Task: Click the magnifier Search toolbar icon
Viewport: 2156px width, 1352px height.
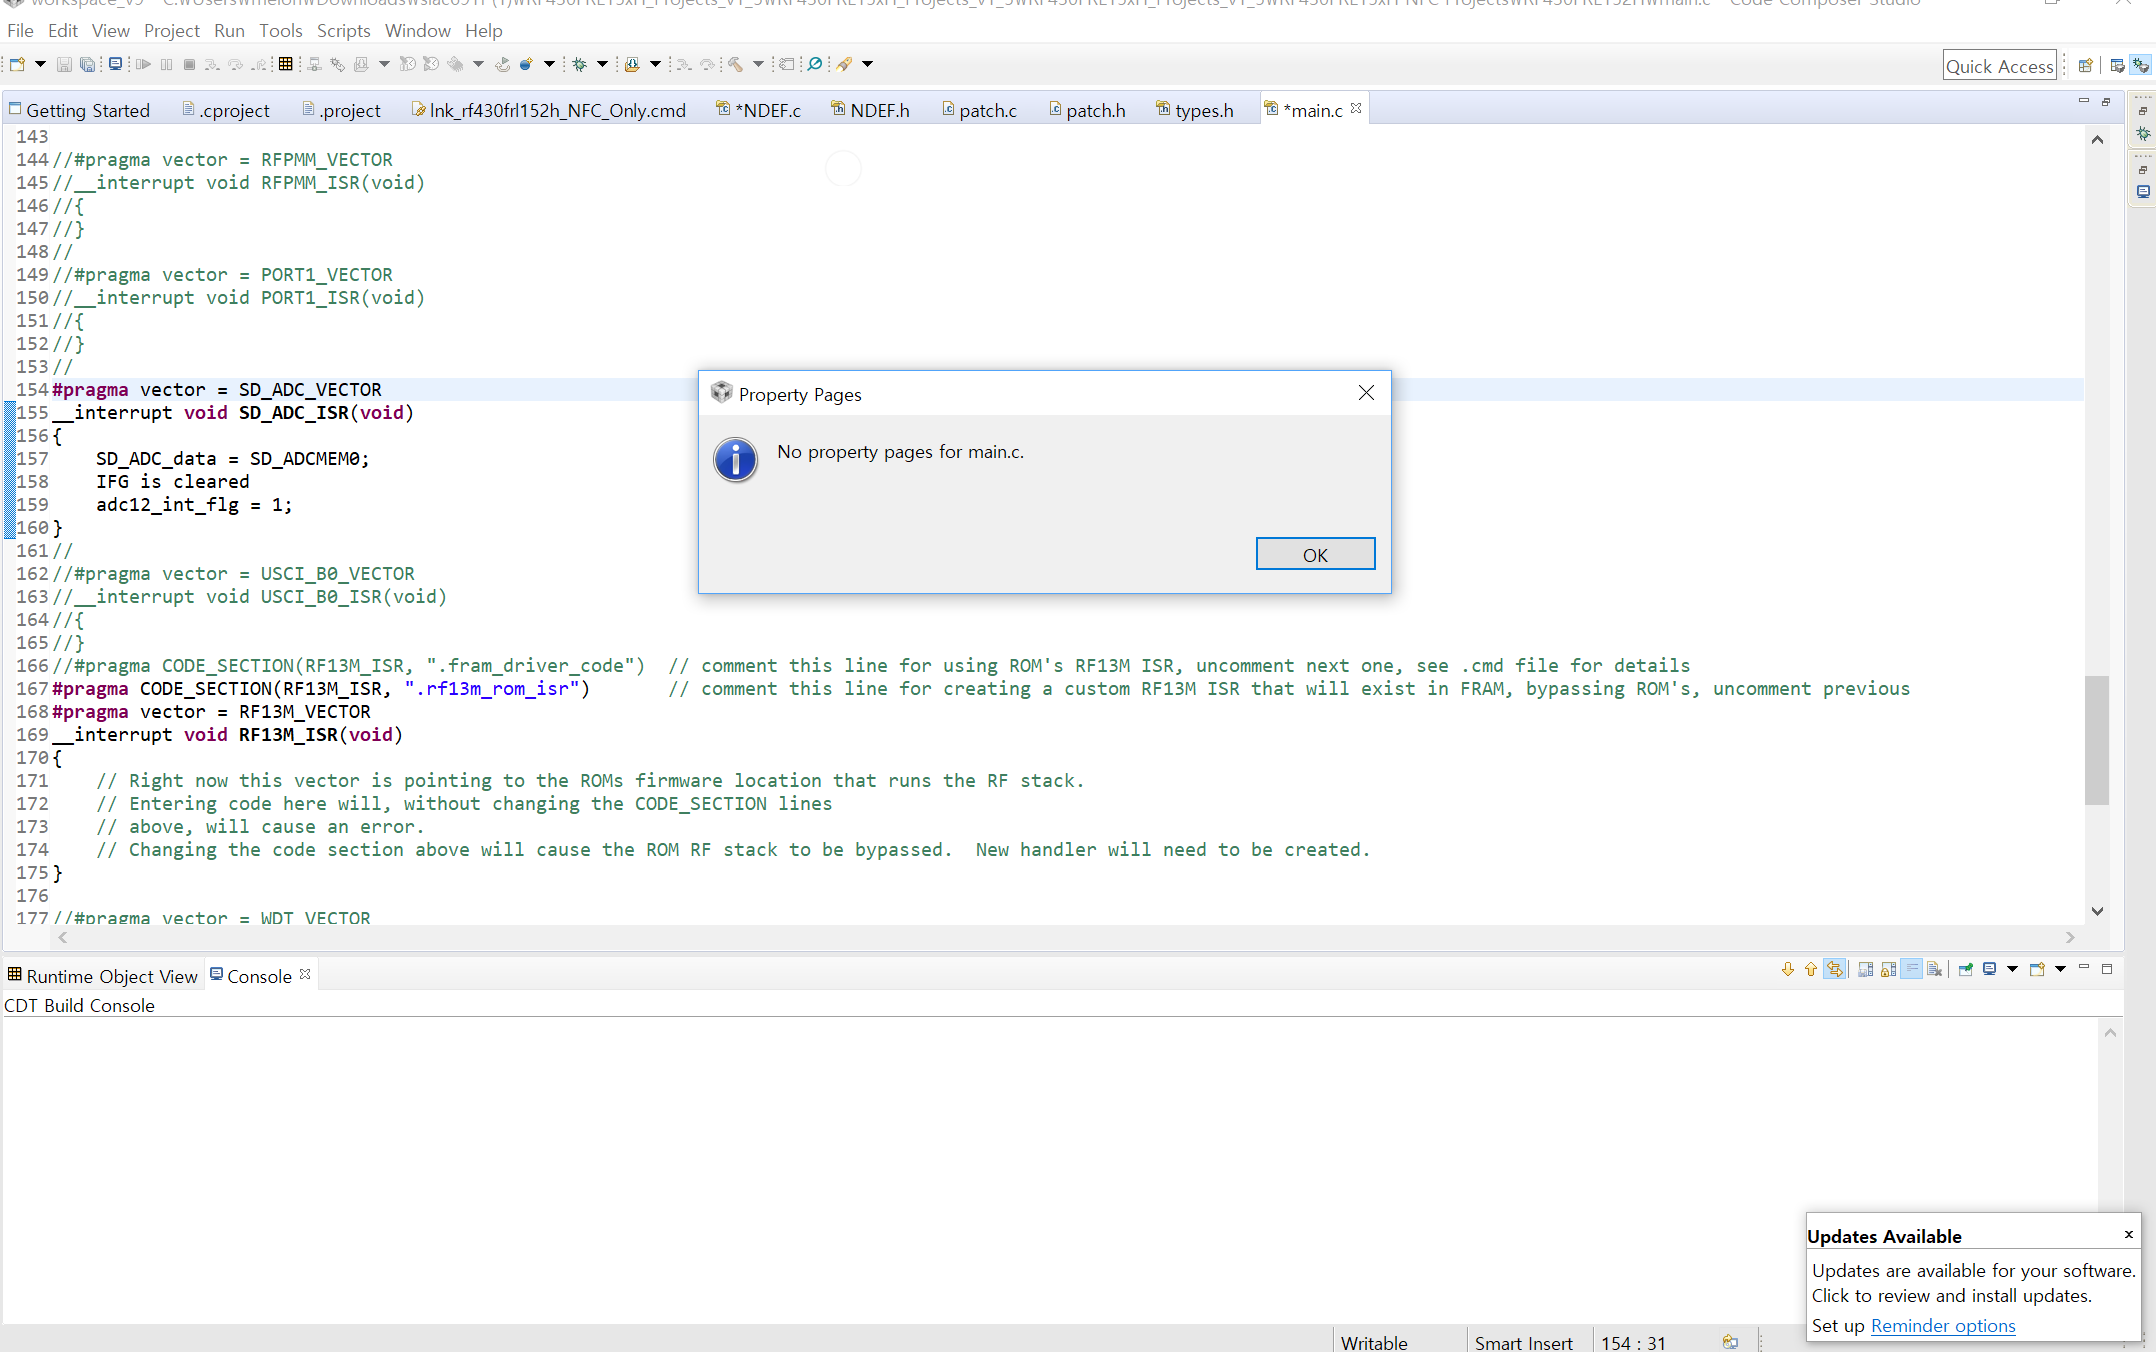Action: click(x=815, y=64)
